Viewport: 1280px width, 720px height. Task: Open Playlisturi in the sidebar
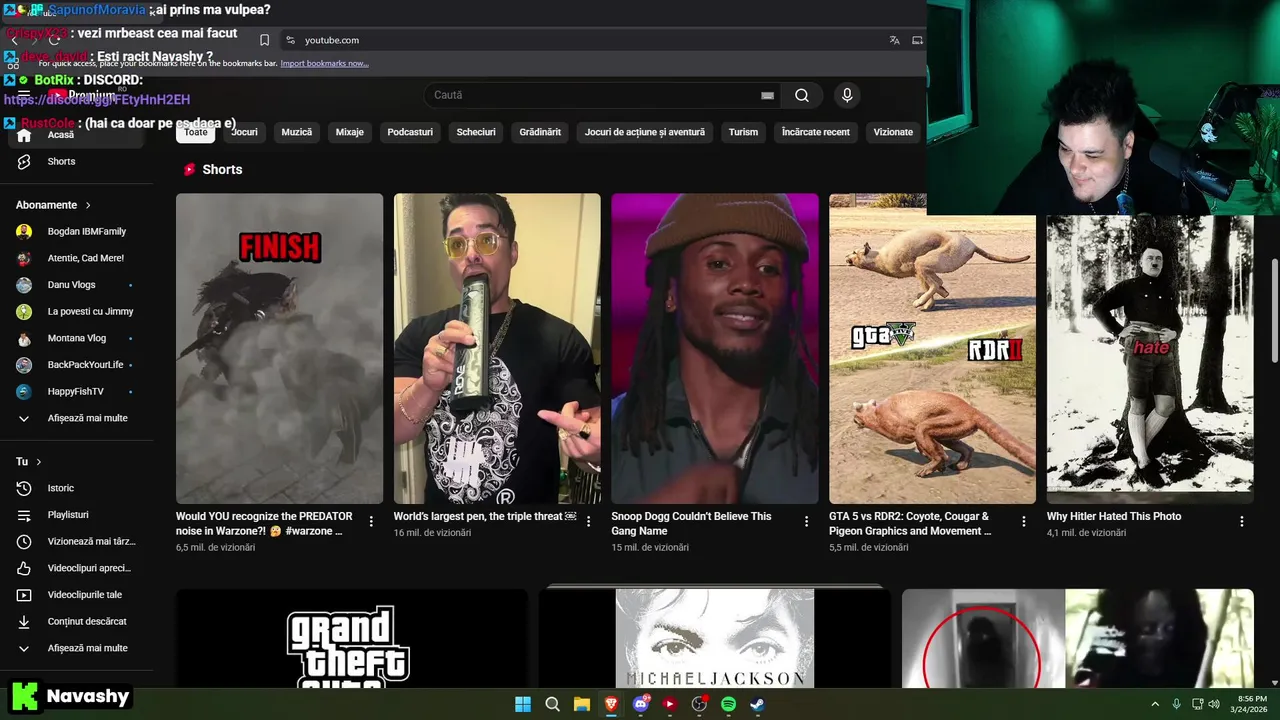(77, 515)
